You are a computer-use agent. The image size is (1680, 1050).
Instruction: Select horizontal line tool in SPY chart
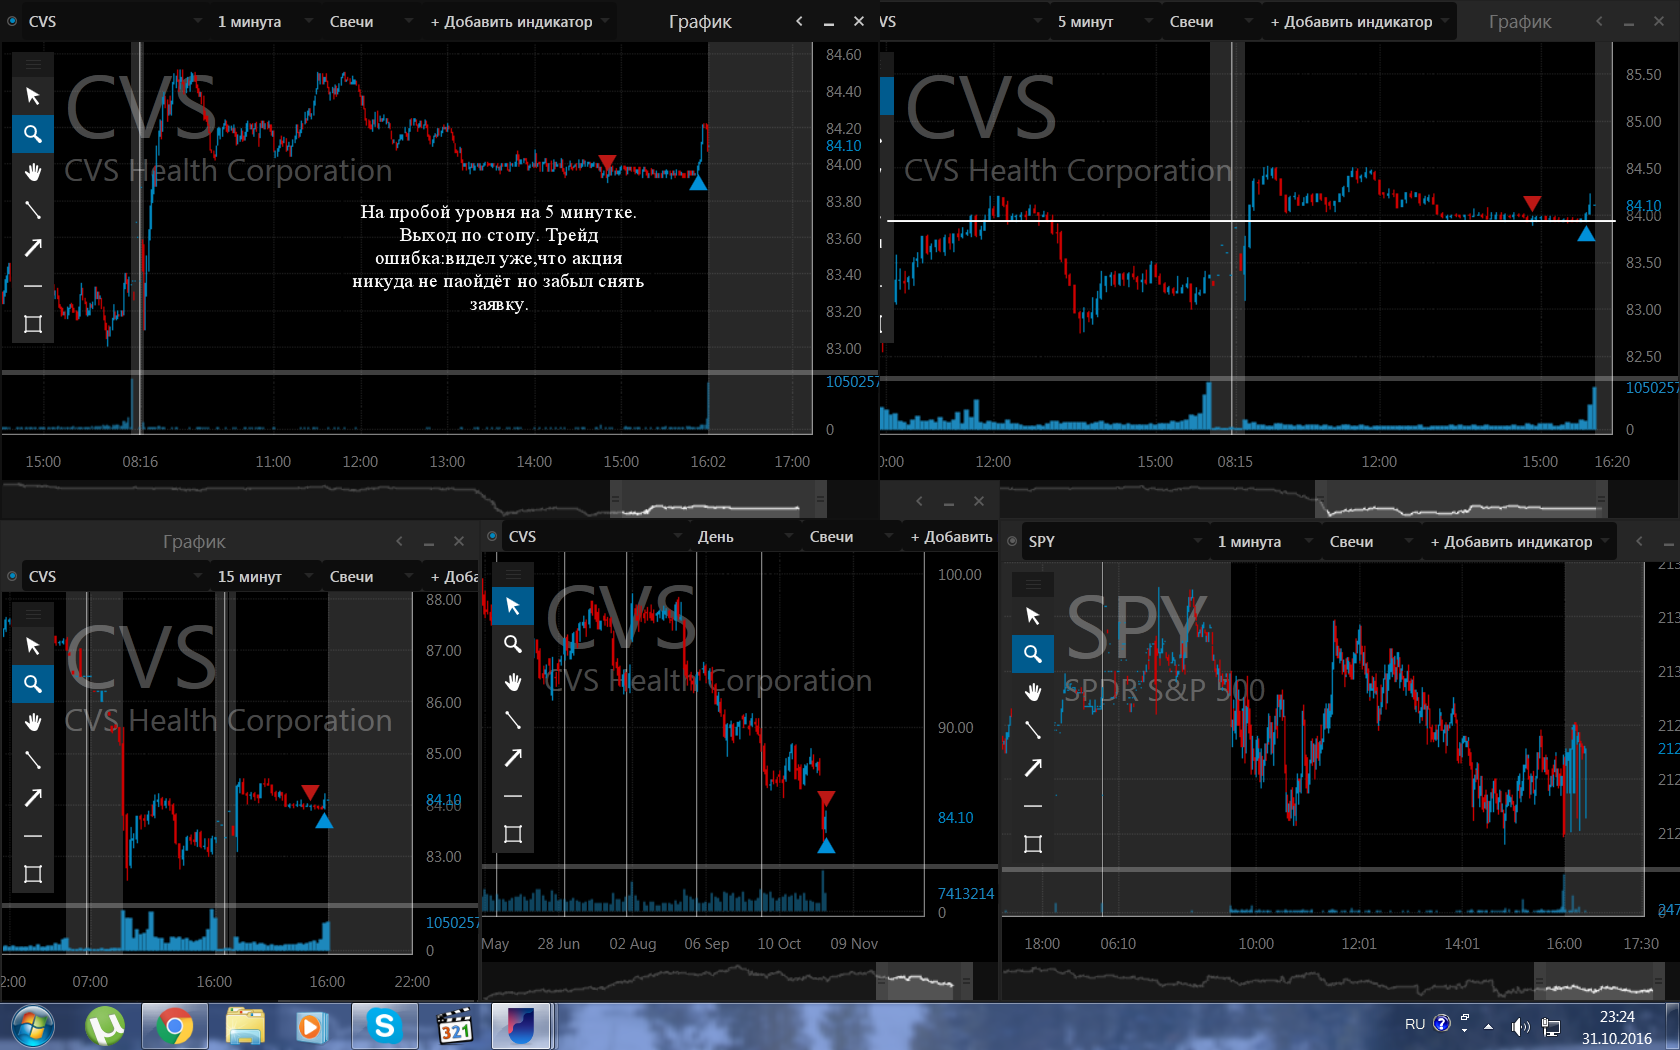1033,806
